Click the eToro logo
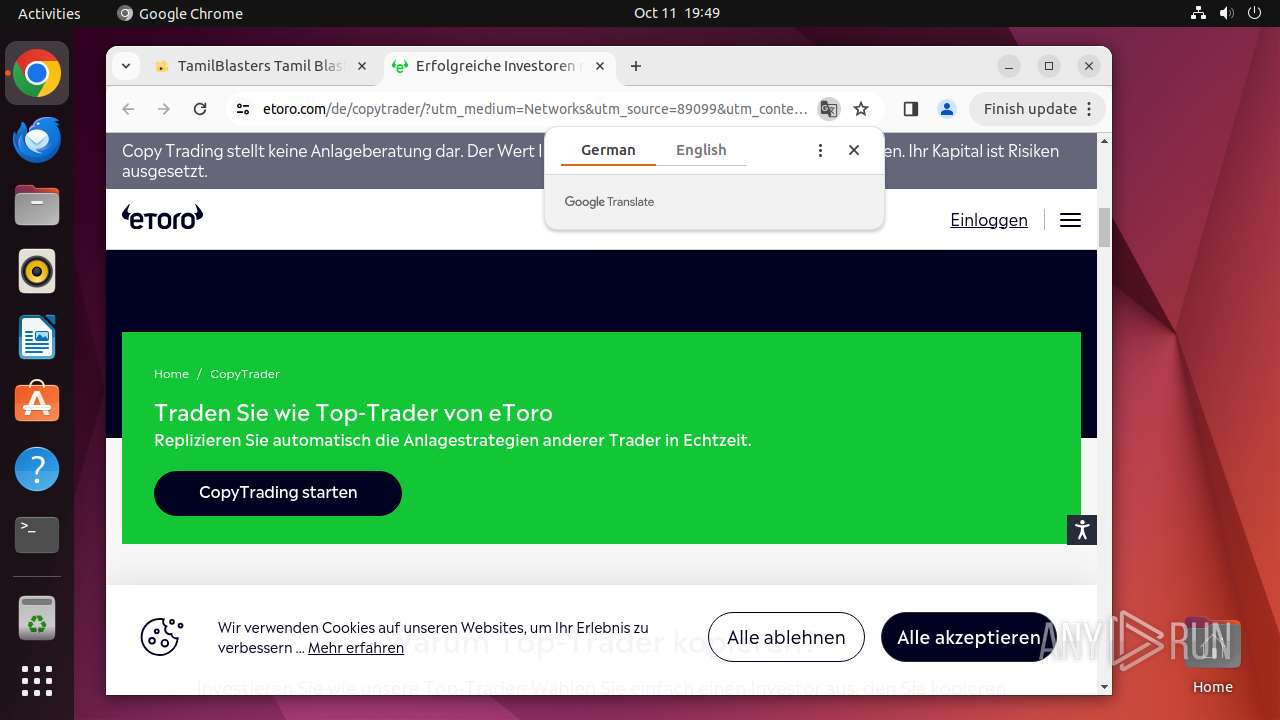 click(162, 217)
